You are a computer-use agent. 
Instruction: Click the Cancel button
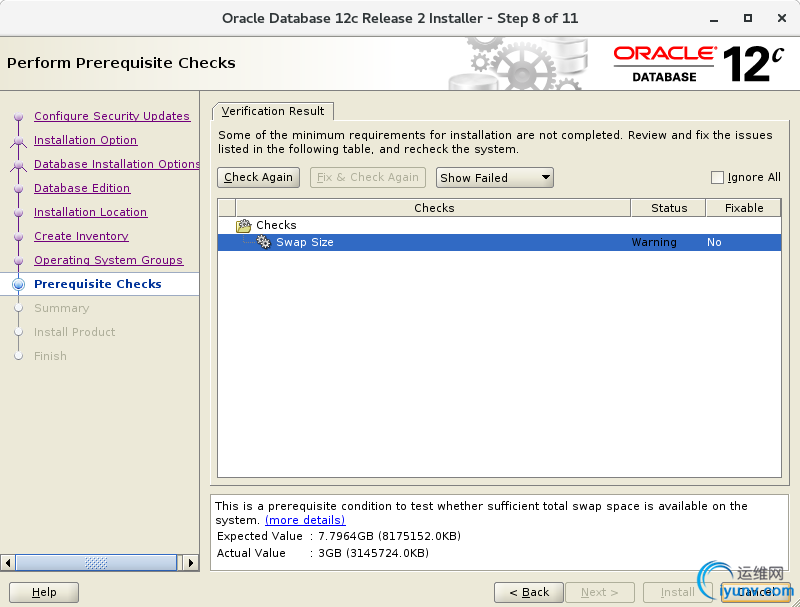tap(756, 592)
